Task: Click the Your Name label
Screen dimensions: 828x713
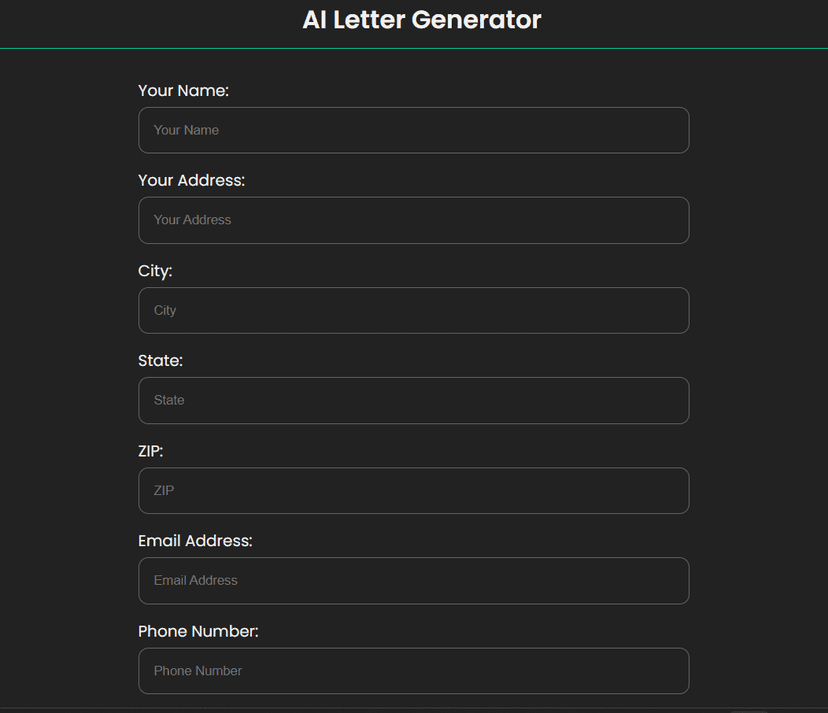Action: (x=183, y=90)
